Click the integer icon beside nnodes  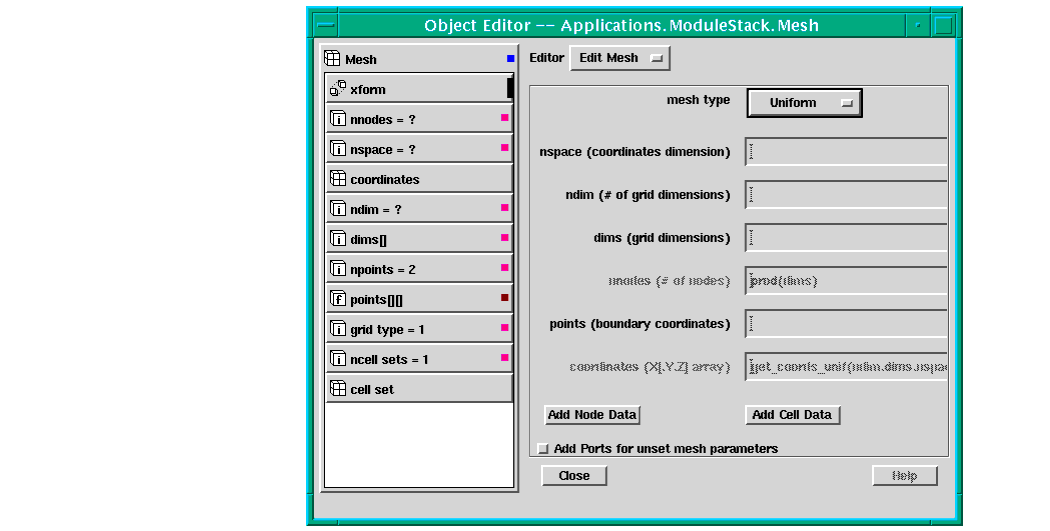coord(338,119)
